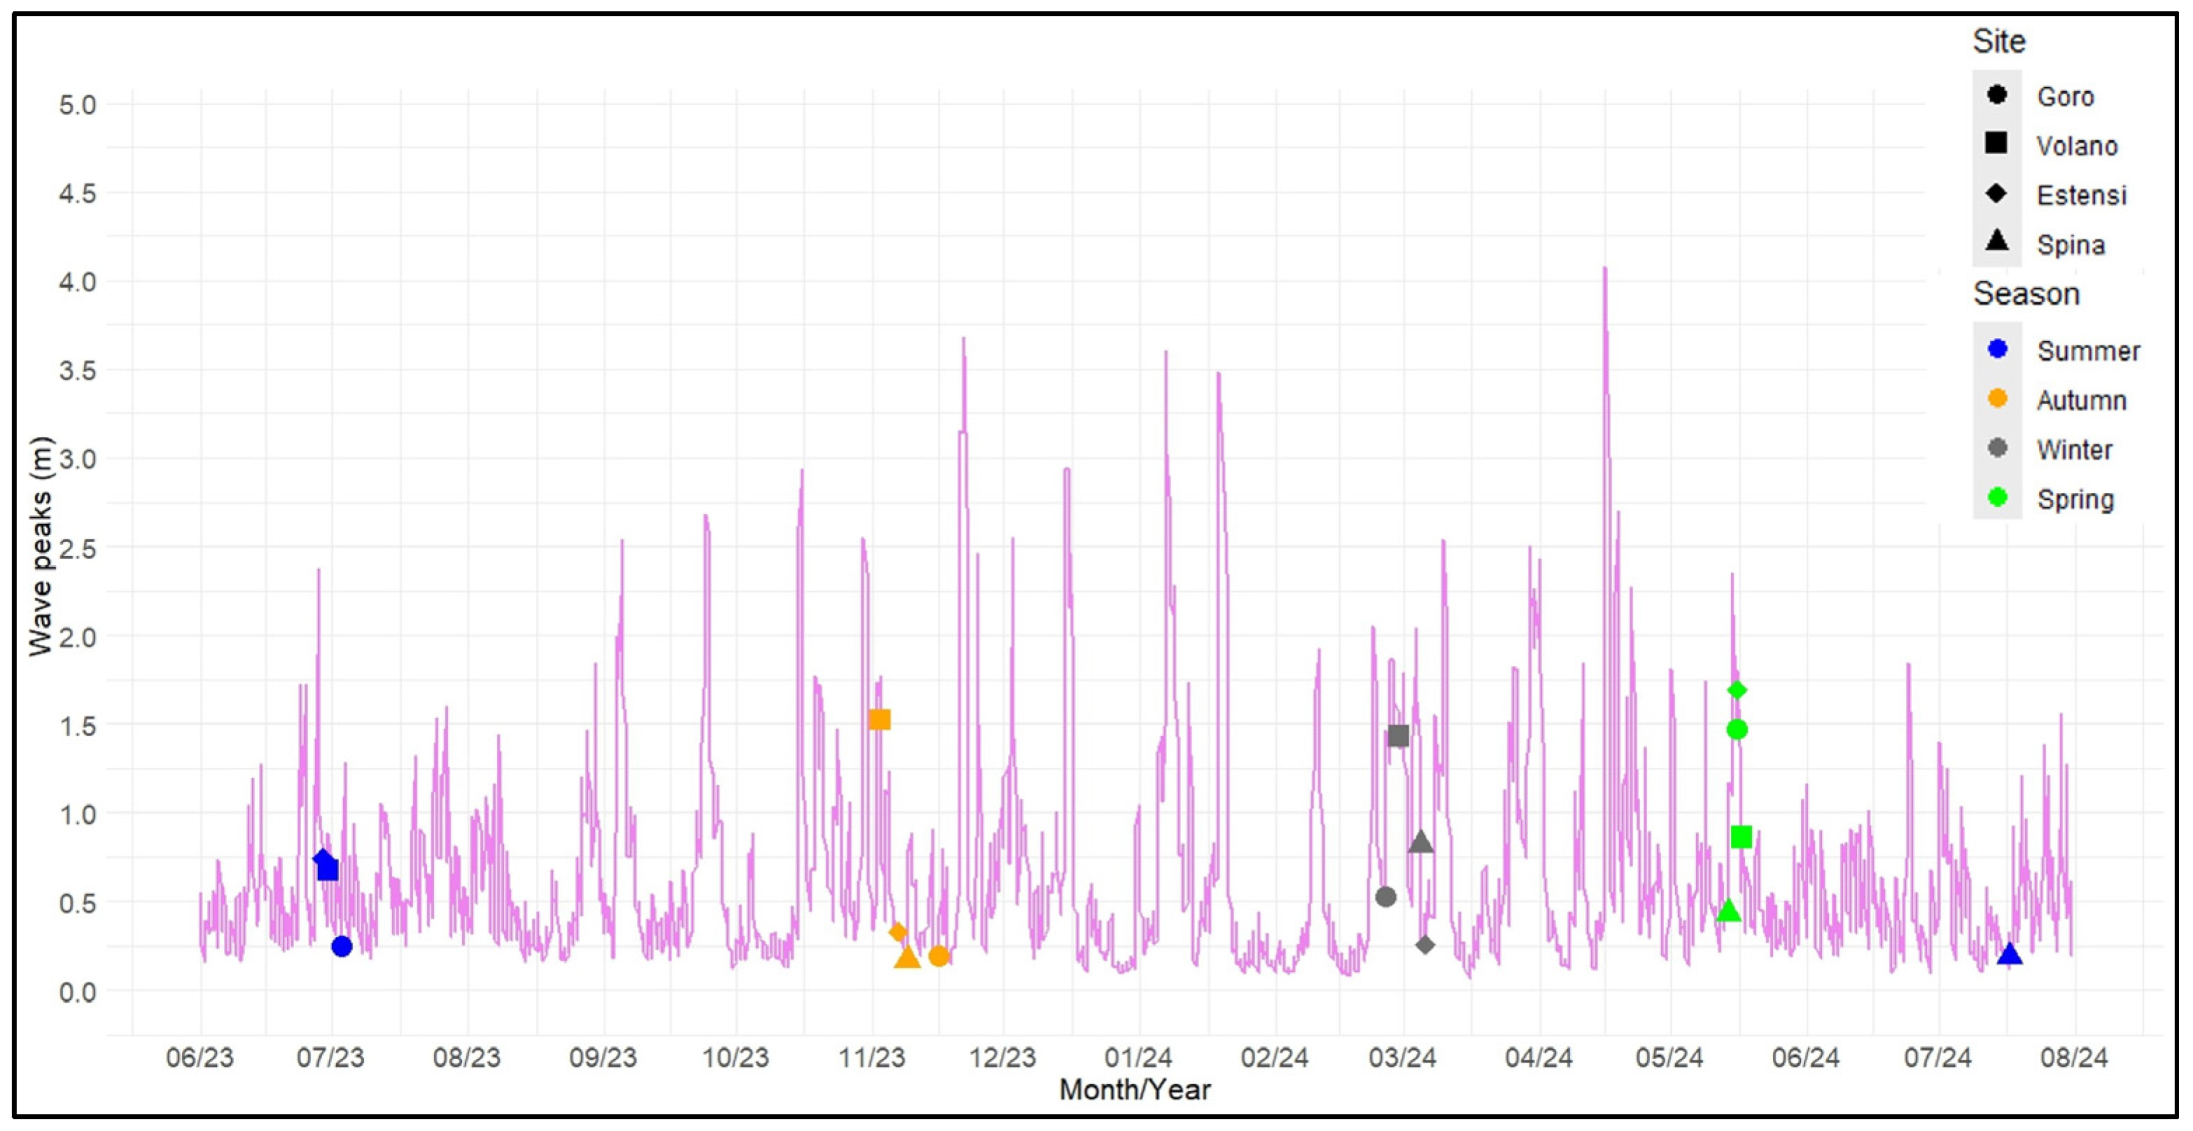Viewport: 2193px width, 1131px height.
Task: Click the 'Season' legend title
Action: [2026, 294]
